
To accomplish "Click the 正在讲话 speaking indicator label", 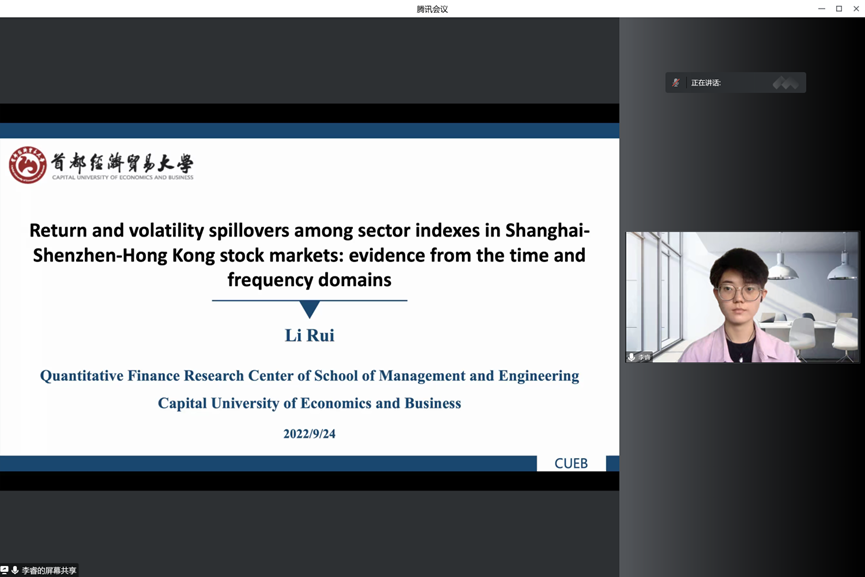I will coord(706,83).
